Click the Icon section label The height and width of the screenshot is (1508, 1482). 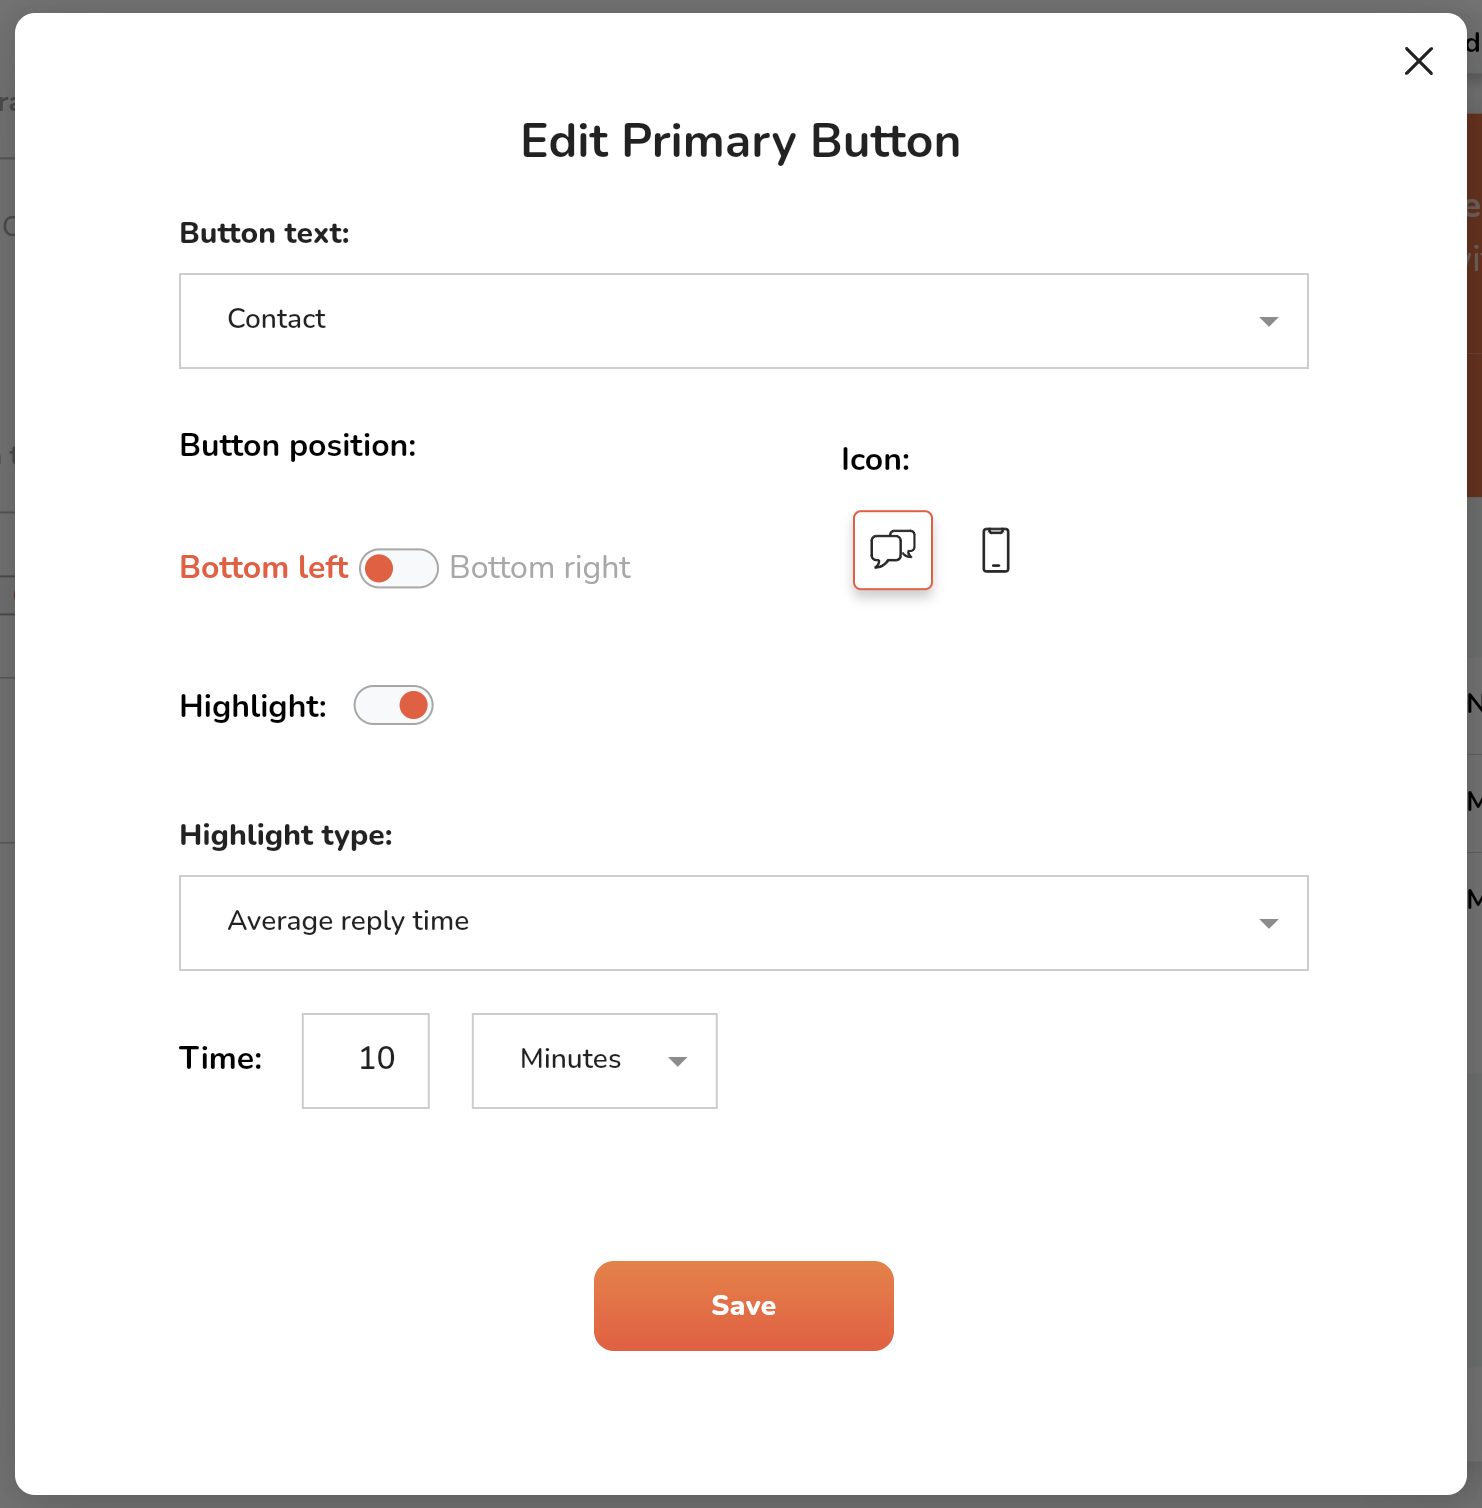click(875, 459)
